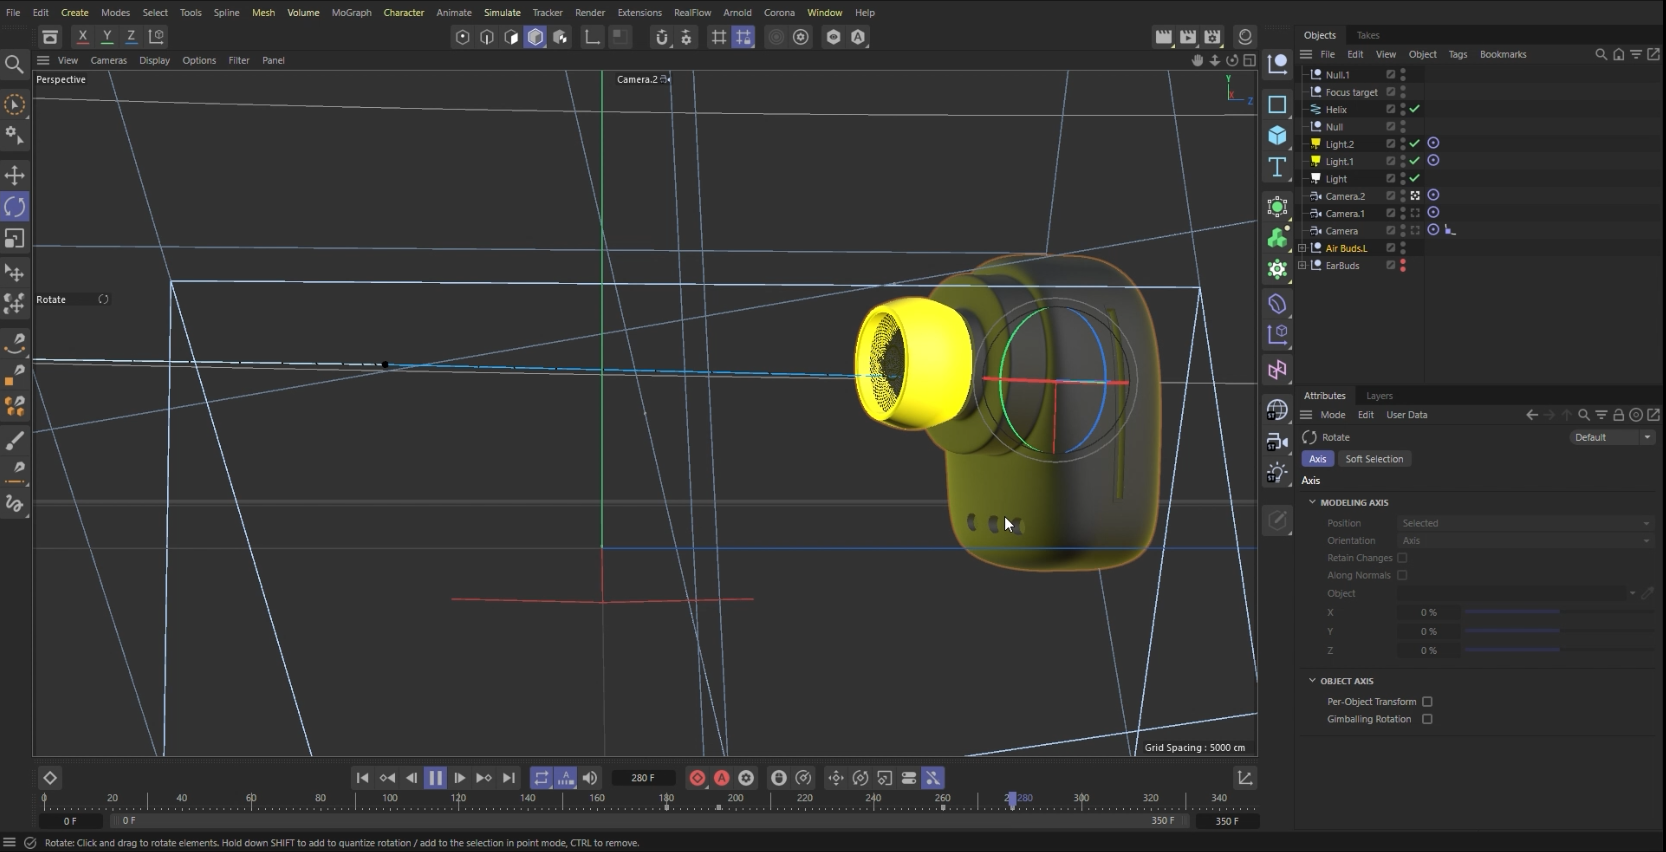Open the Render to Picture Viewer icon
This screenshot has height=852, width=1666.
pos(1188,37)
